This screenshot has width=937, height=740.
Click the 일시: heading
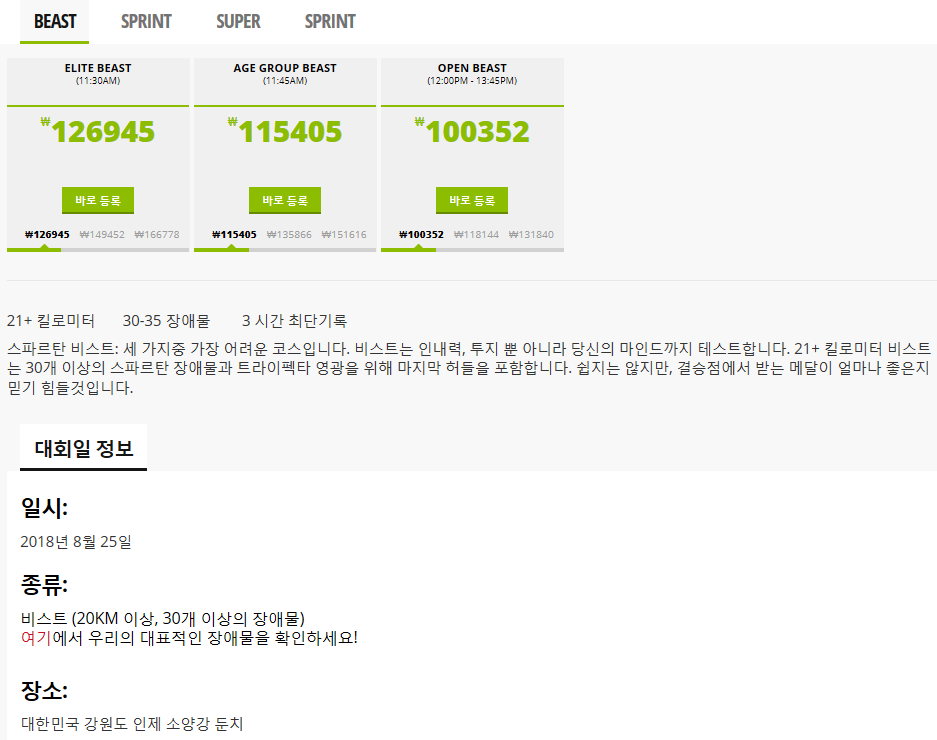pyautogui.click(x=44, y=508)
